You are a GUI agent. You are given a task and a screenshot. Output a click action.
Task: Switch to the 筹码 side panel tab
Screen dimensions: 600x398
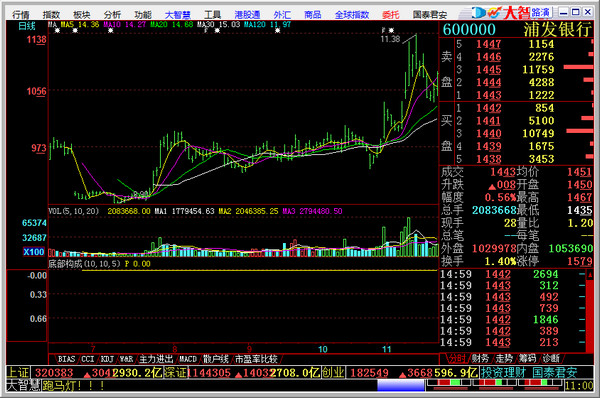pos(527,358)
